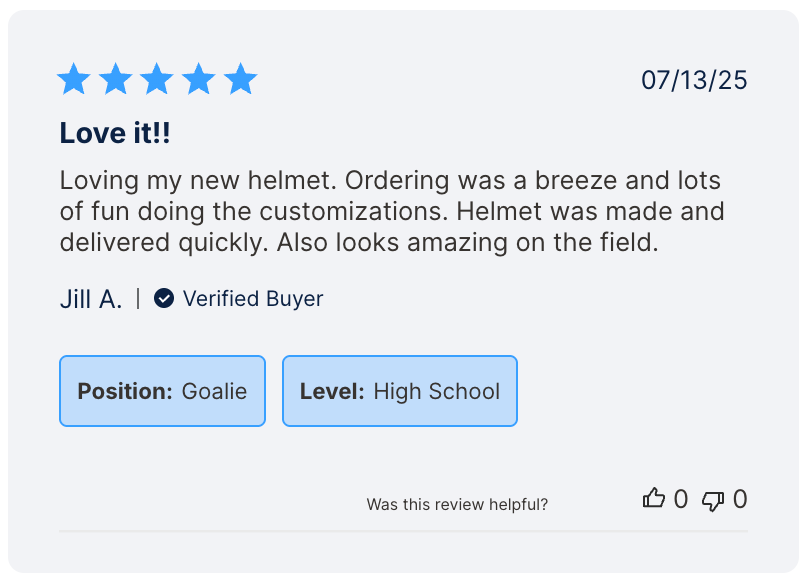The image size is (806, 580).
Task: Select the Position: Goalie tag
Action: tap(162, 391)
